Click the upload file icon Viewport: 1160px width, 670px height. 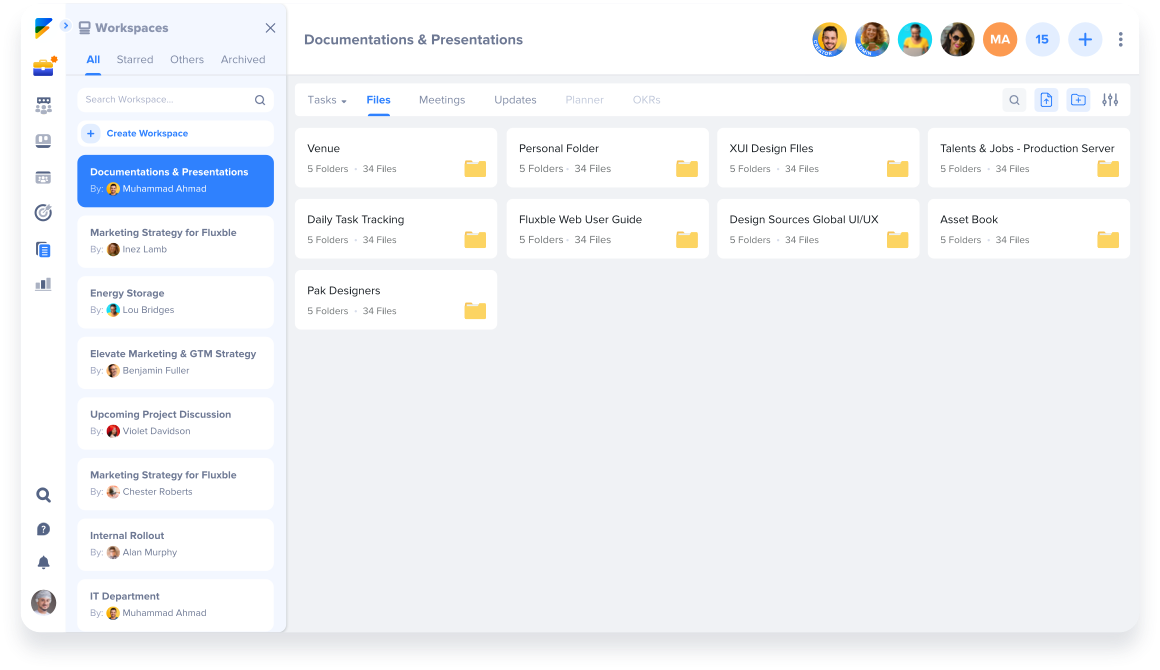pos(1046,100)
